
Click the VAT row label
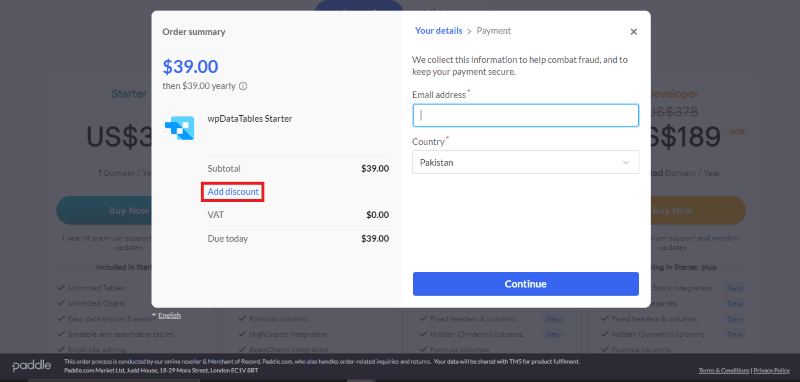click(215, 215)
